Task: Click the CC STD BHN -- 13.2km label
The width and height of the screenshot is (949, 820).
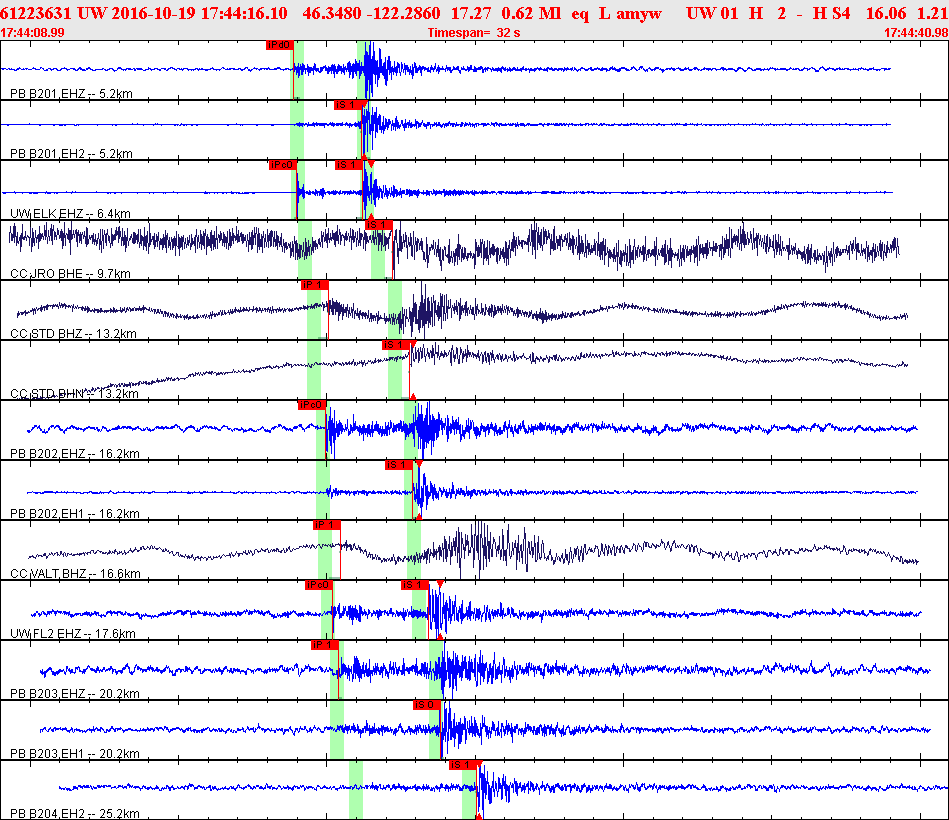Action: pyautogui.click(x=74, y=393)
